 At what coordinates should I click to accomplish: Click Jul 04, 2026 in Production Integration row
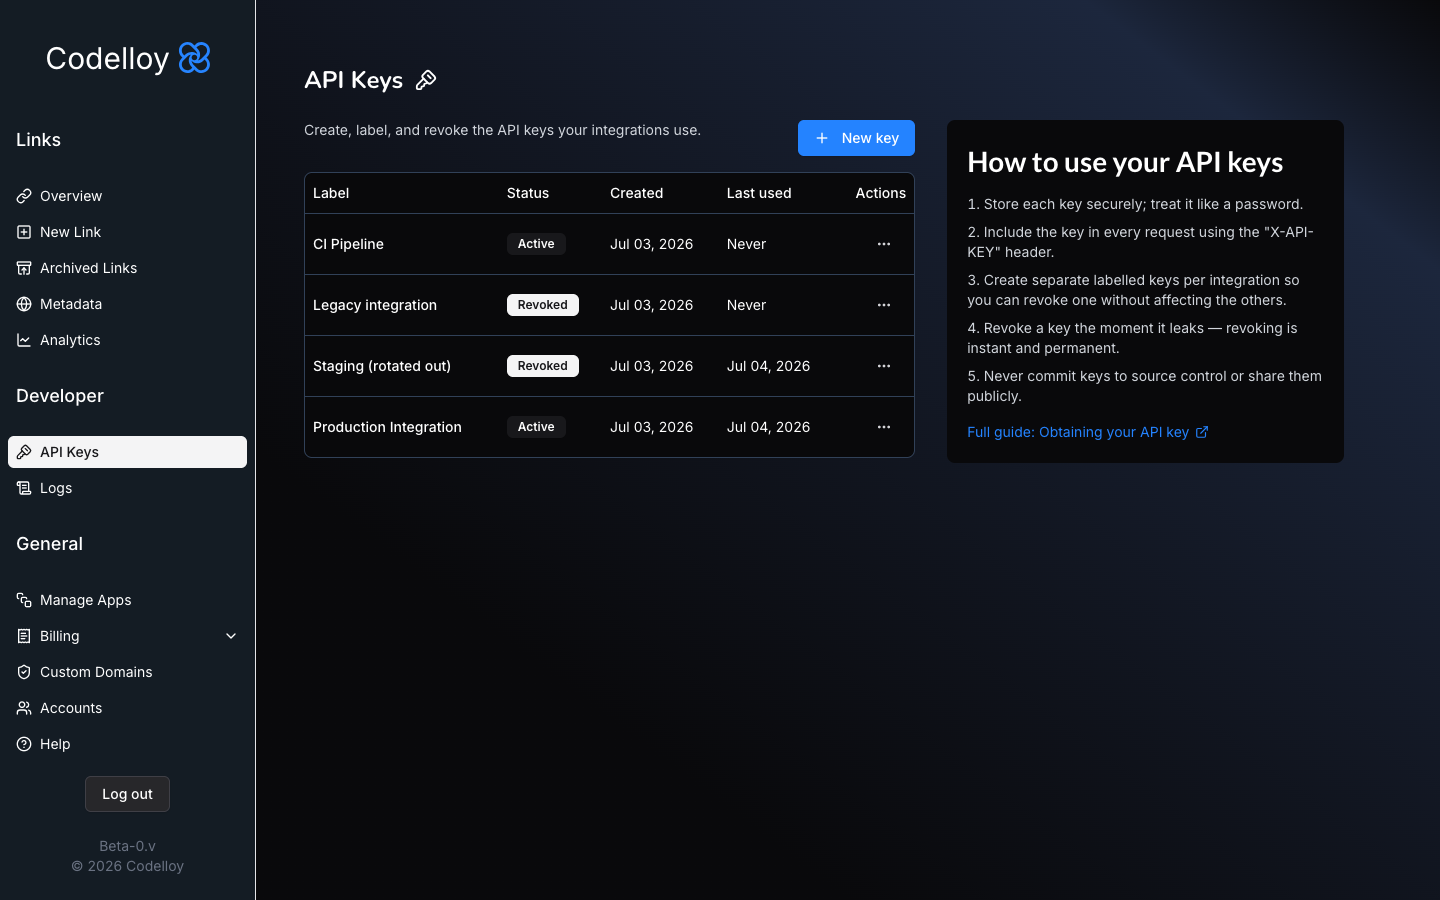[768, 427]
